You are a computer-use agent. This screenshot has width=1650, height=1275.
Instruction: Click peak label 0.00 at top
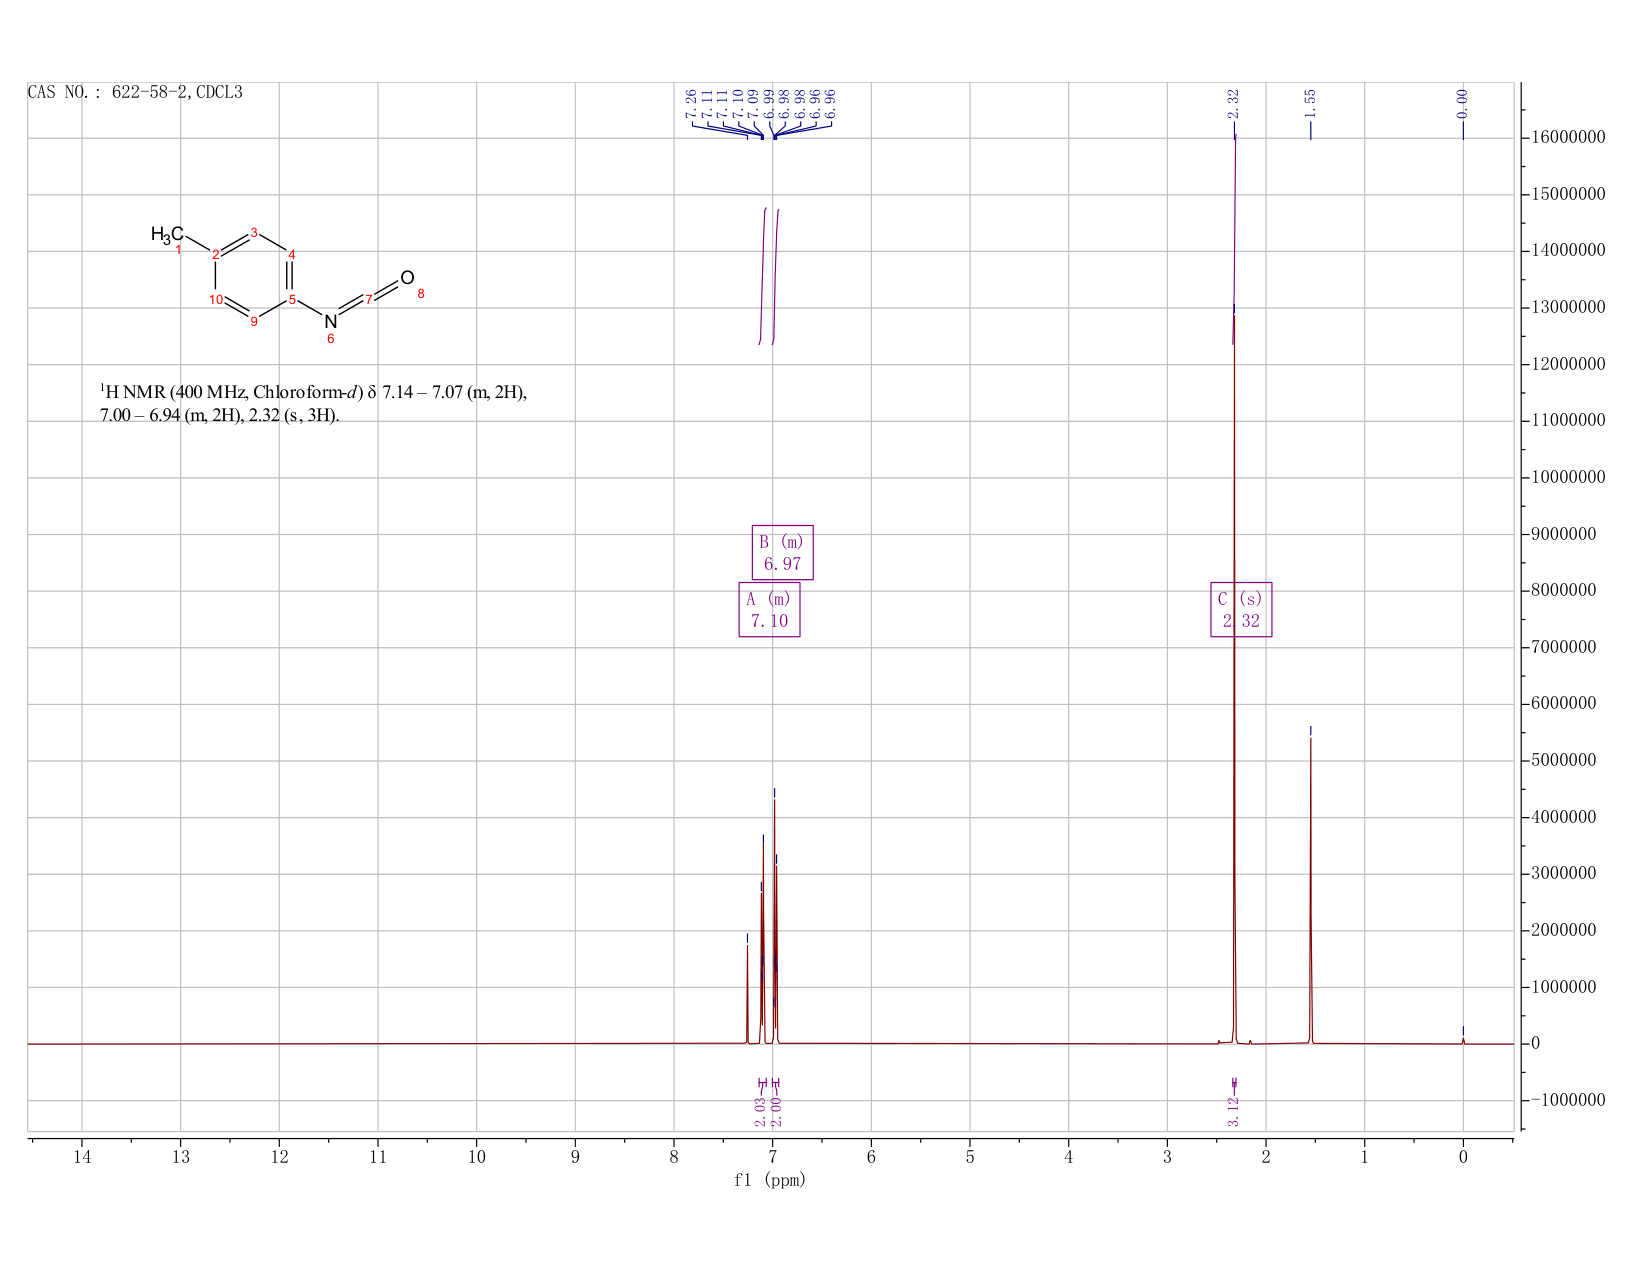(1462, 103)
